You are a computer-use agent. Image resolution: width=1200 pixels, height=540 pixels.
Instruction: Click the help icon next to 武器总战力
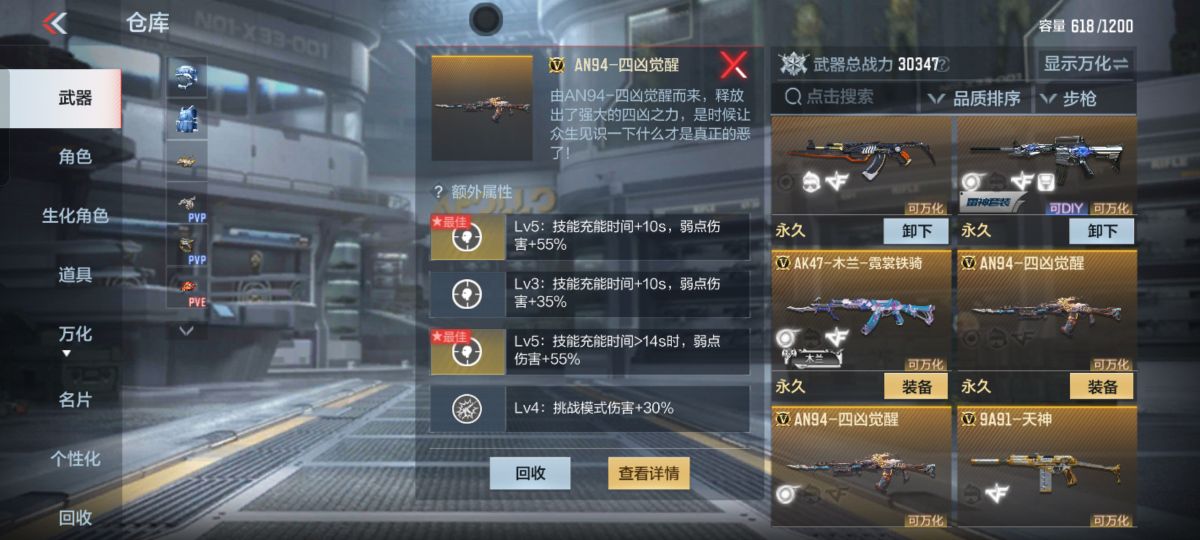click(943, 64)
